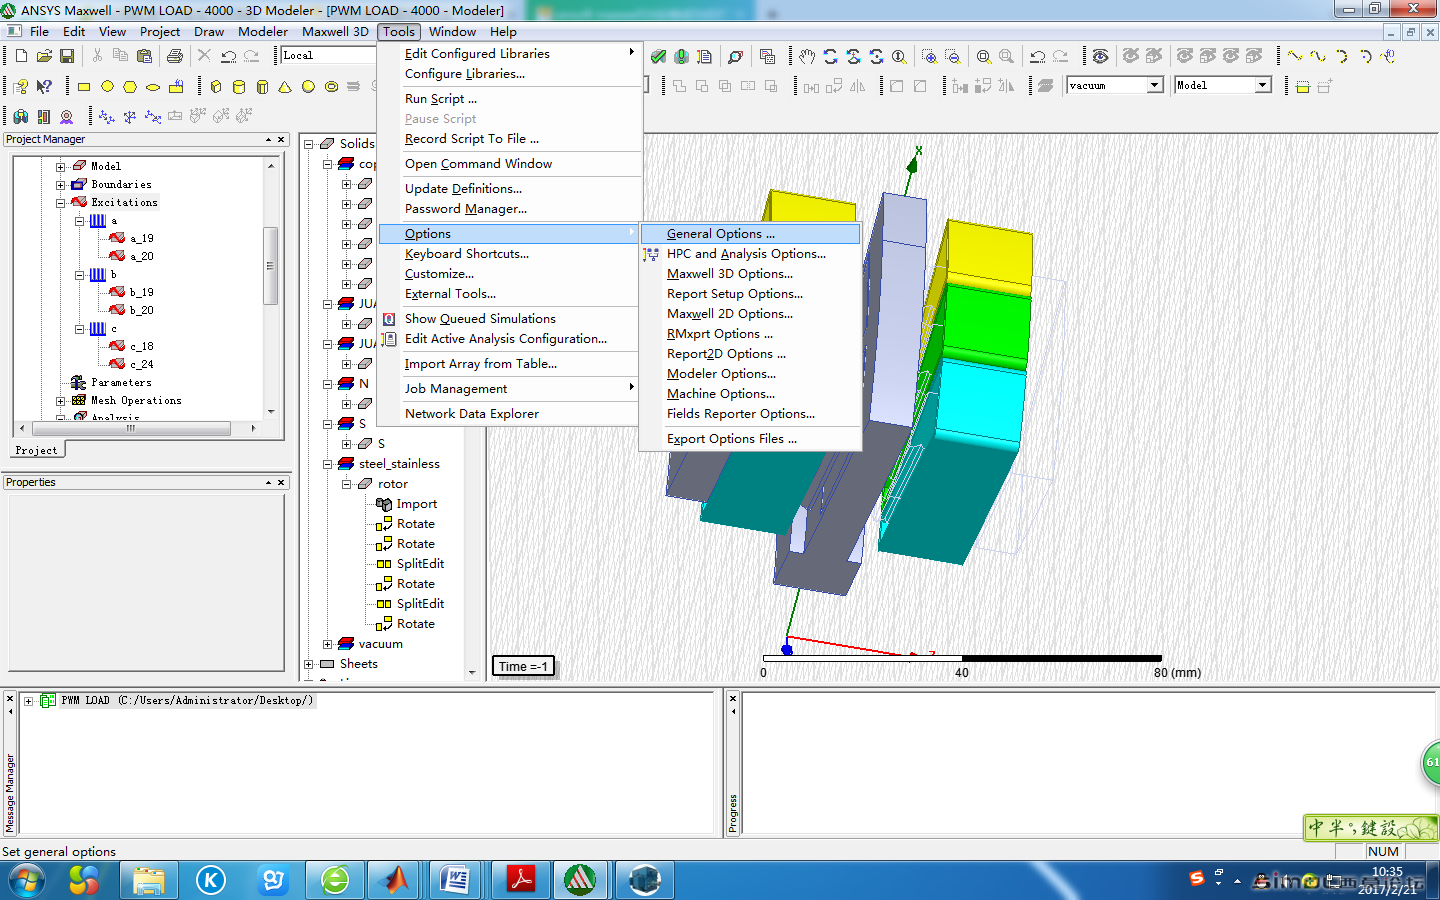Select the Pan hand tool
Viewport: 1440px width, 900px height.
click(x=807, y=56)
